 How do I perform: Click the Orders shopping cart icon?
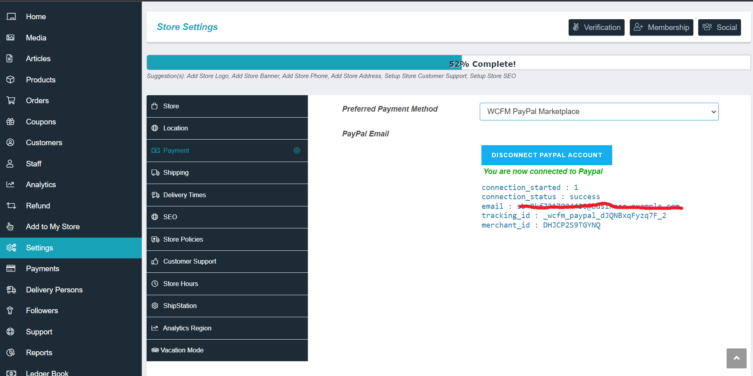tap(11, 101)
